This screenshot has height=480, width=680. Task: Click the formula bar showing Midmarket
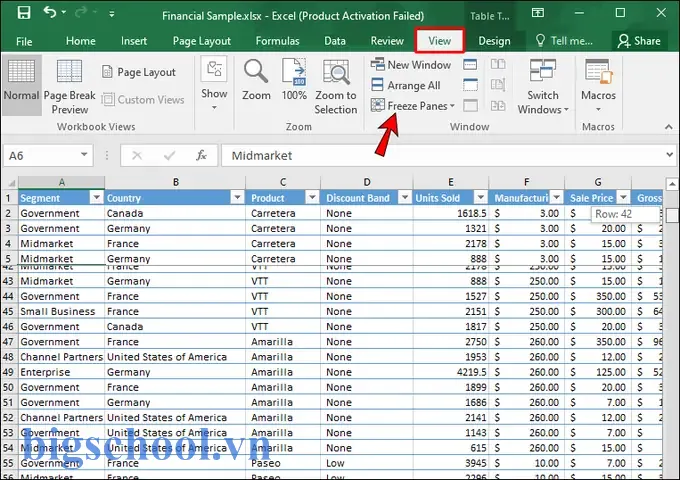coord(442,156)
